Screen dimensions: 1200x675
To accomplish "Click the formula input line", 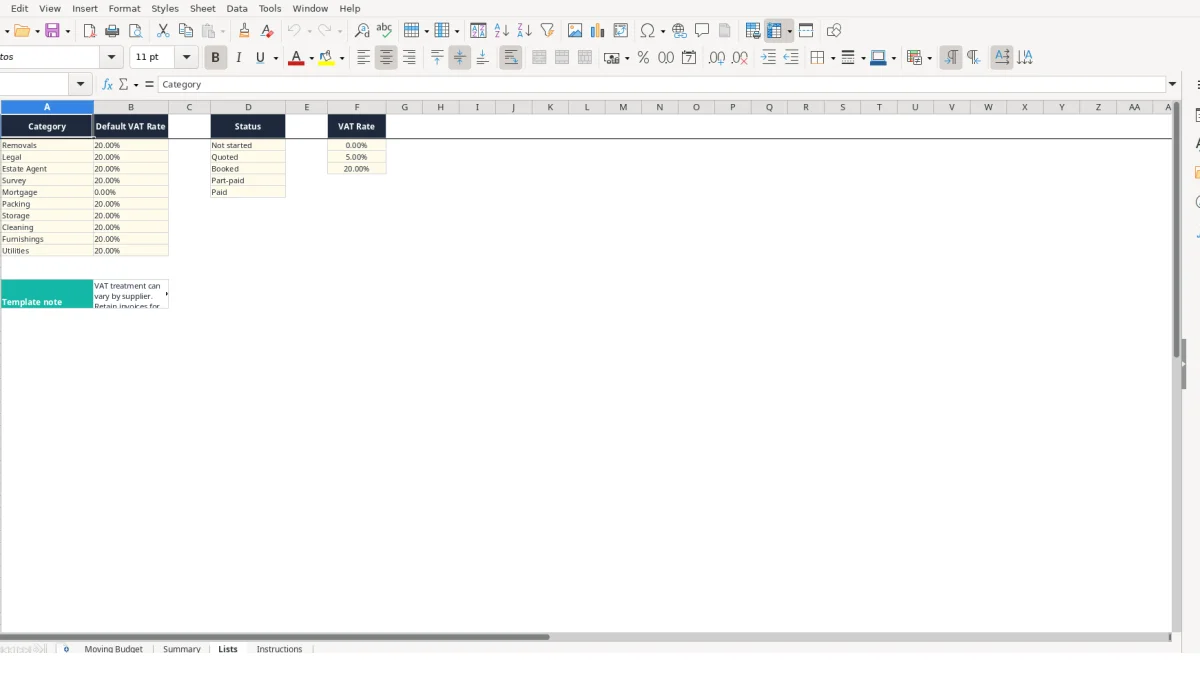I will click(x=661, y=85).
